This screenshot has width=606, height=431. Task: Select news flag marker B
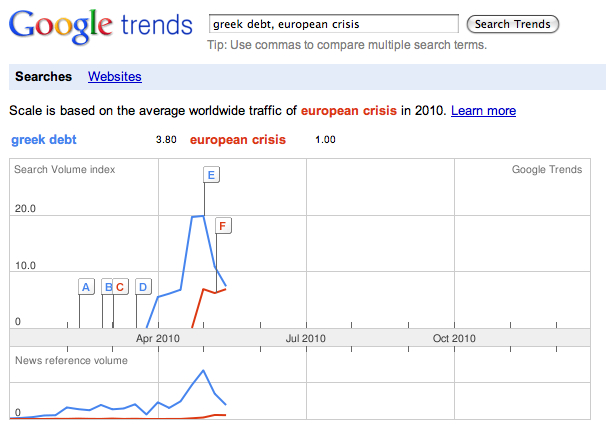[108, 287]
